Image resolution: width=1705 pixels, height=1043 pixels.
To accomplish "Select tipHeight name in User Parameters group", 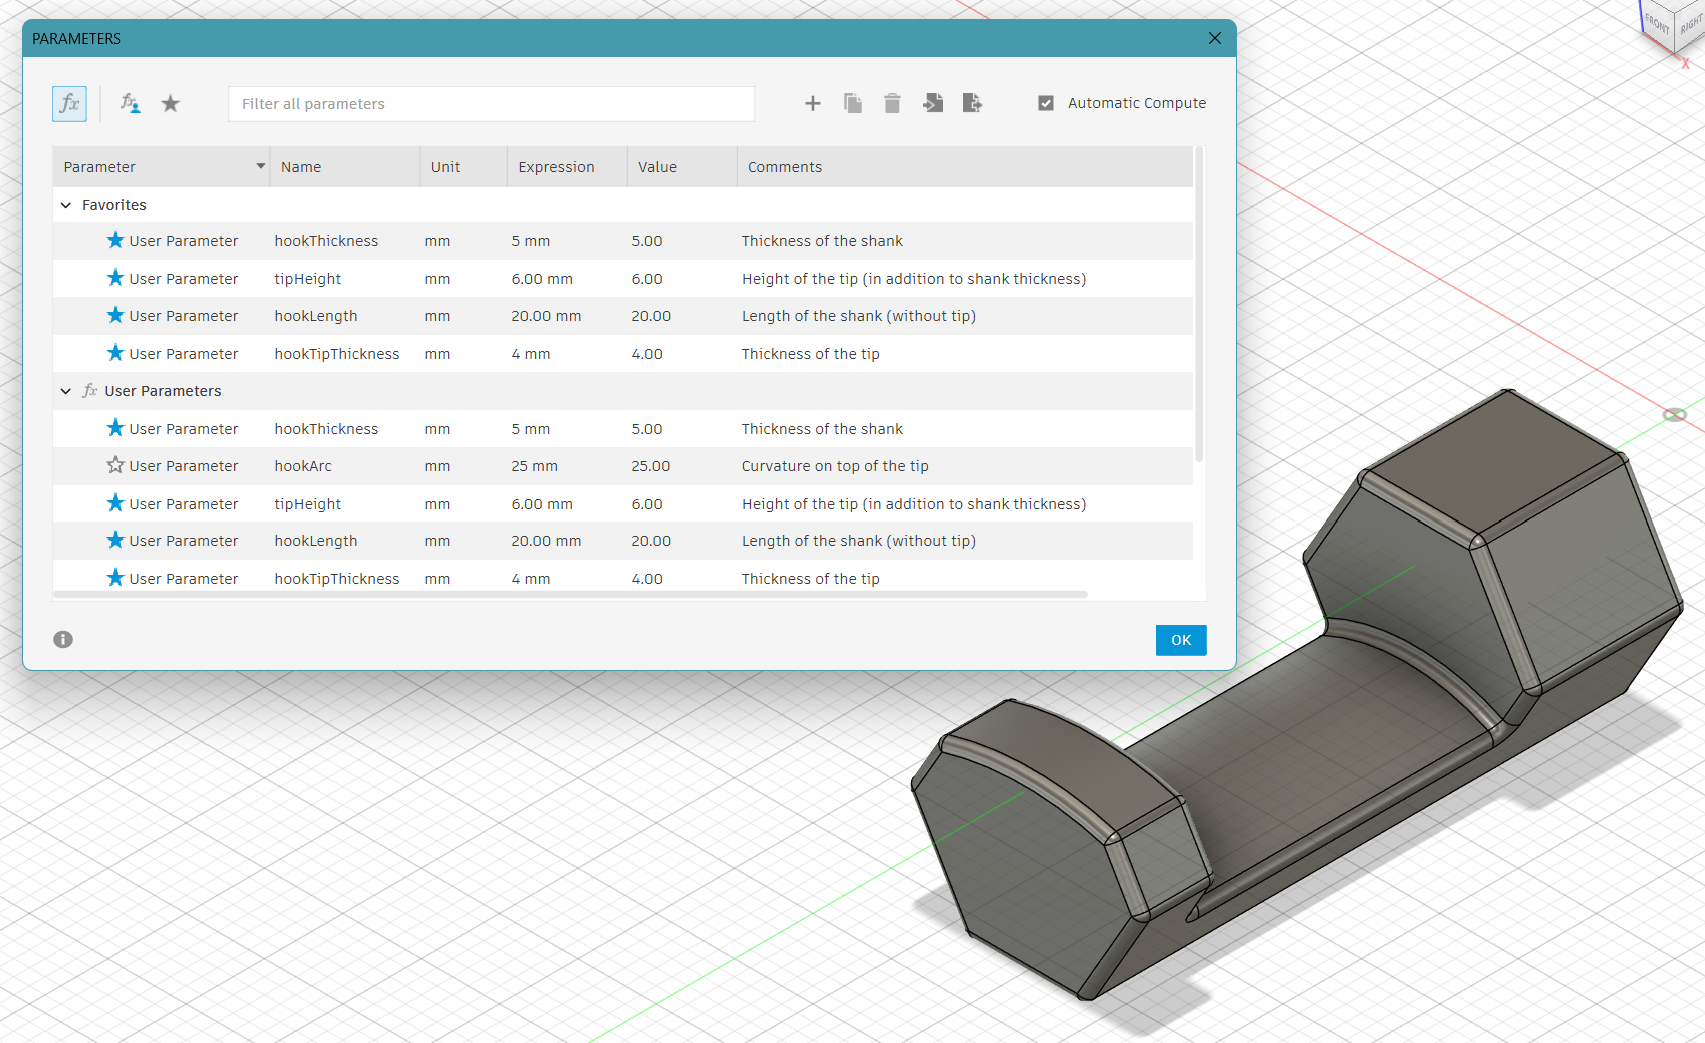I will point(308,504).
